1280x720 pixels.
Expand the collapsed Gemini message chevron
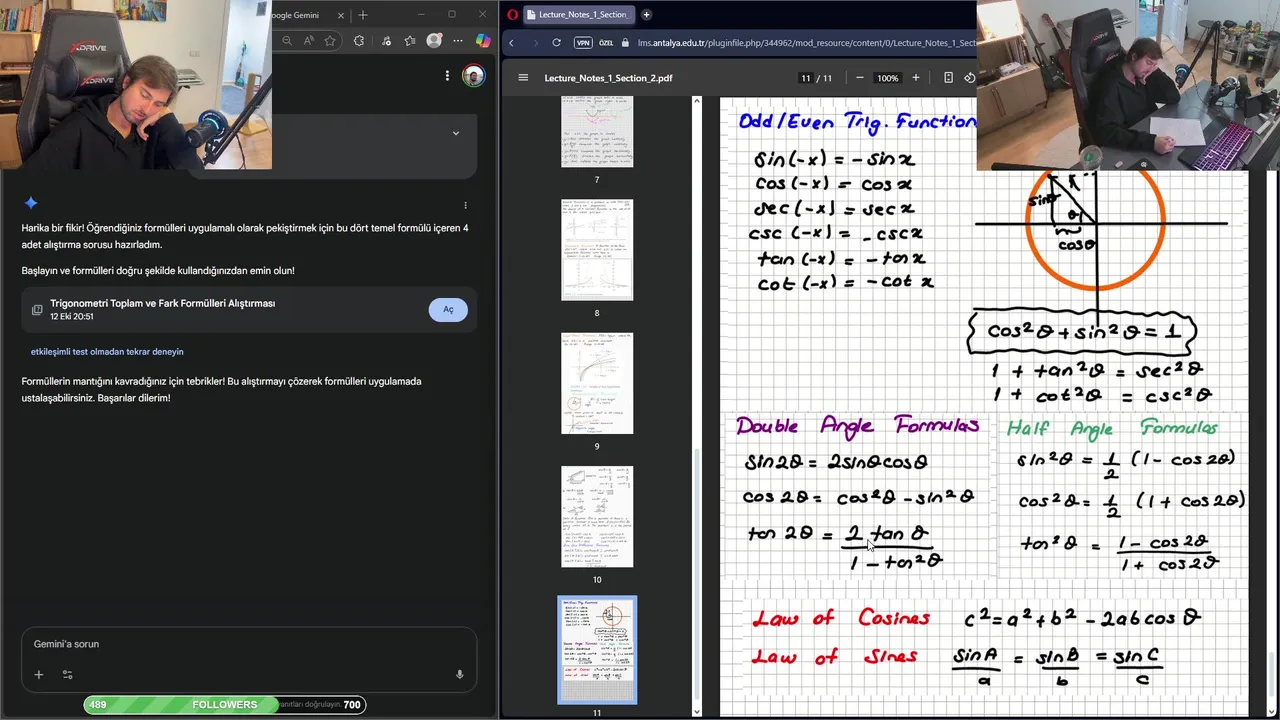pyautogui.click(x=456, y=133)
